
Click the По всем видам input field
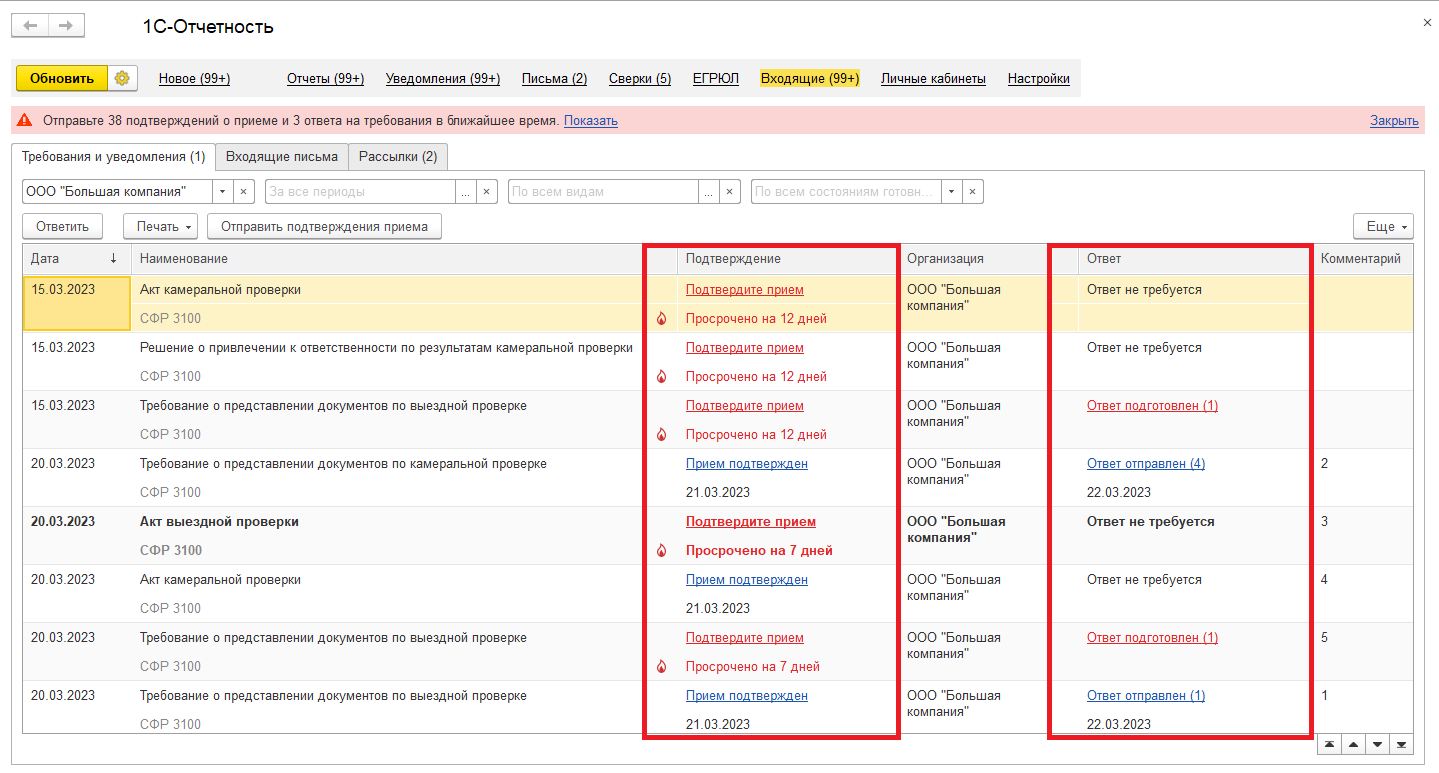click(x=603, y=191)
